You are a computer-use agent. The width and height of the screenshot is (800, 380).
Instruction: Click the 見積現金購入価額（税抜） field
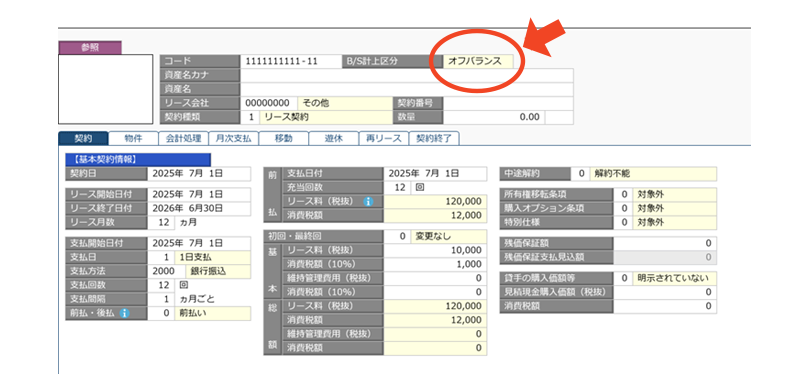pos(665,292)
